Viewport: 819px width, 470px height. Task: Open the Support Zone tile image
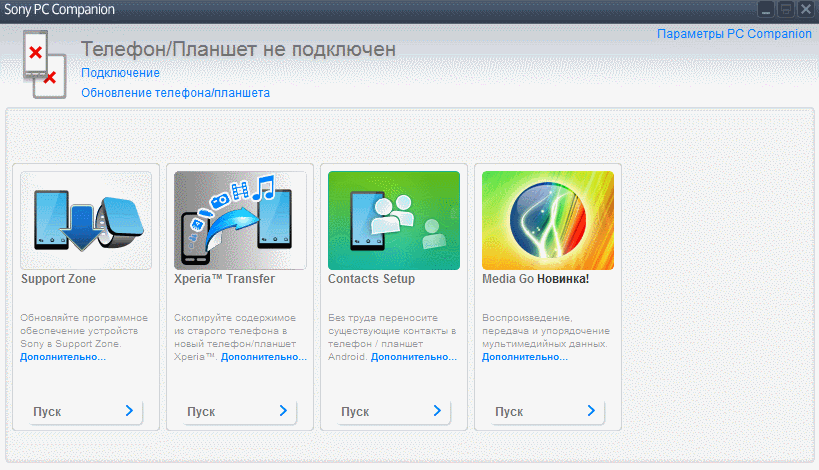(86, 220)
